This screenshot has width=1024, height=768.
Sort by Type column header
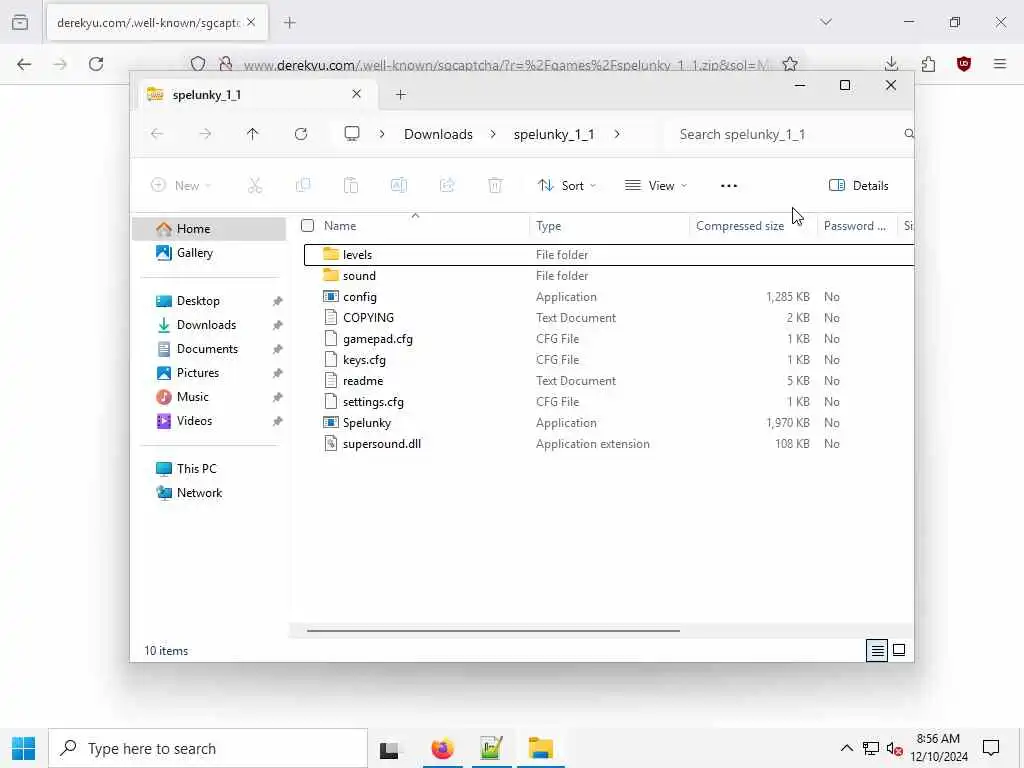tap(549, 226)
